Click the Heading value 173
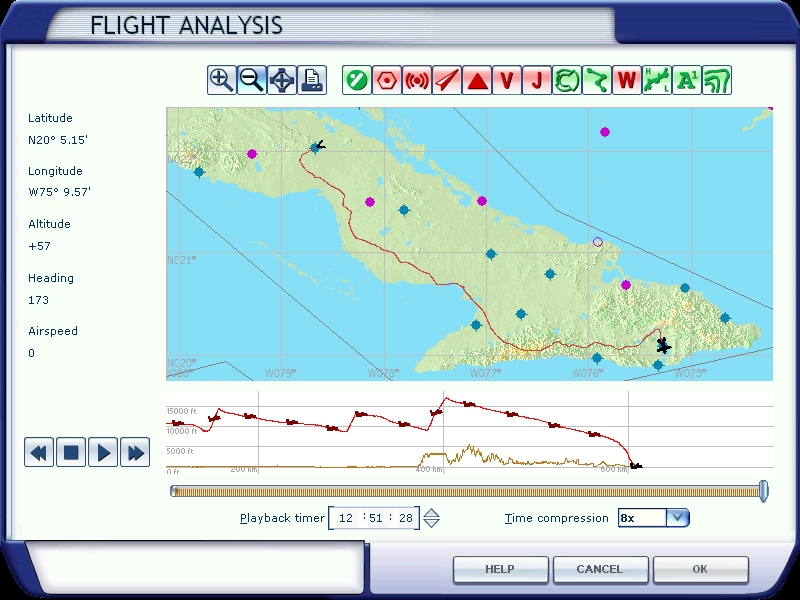800x600 pixels. [x=38, y=300]
